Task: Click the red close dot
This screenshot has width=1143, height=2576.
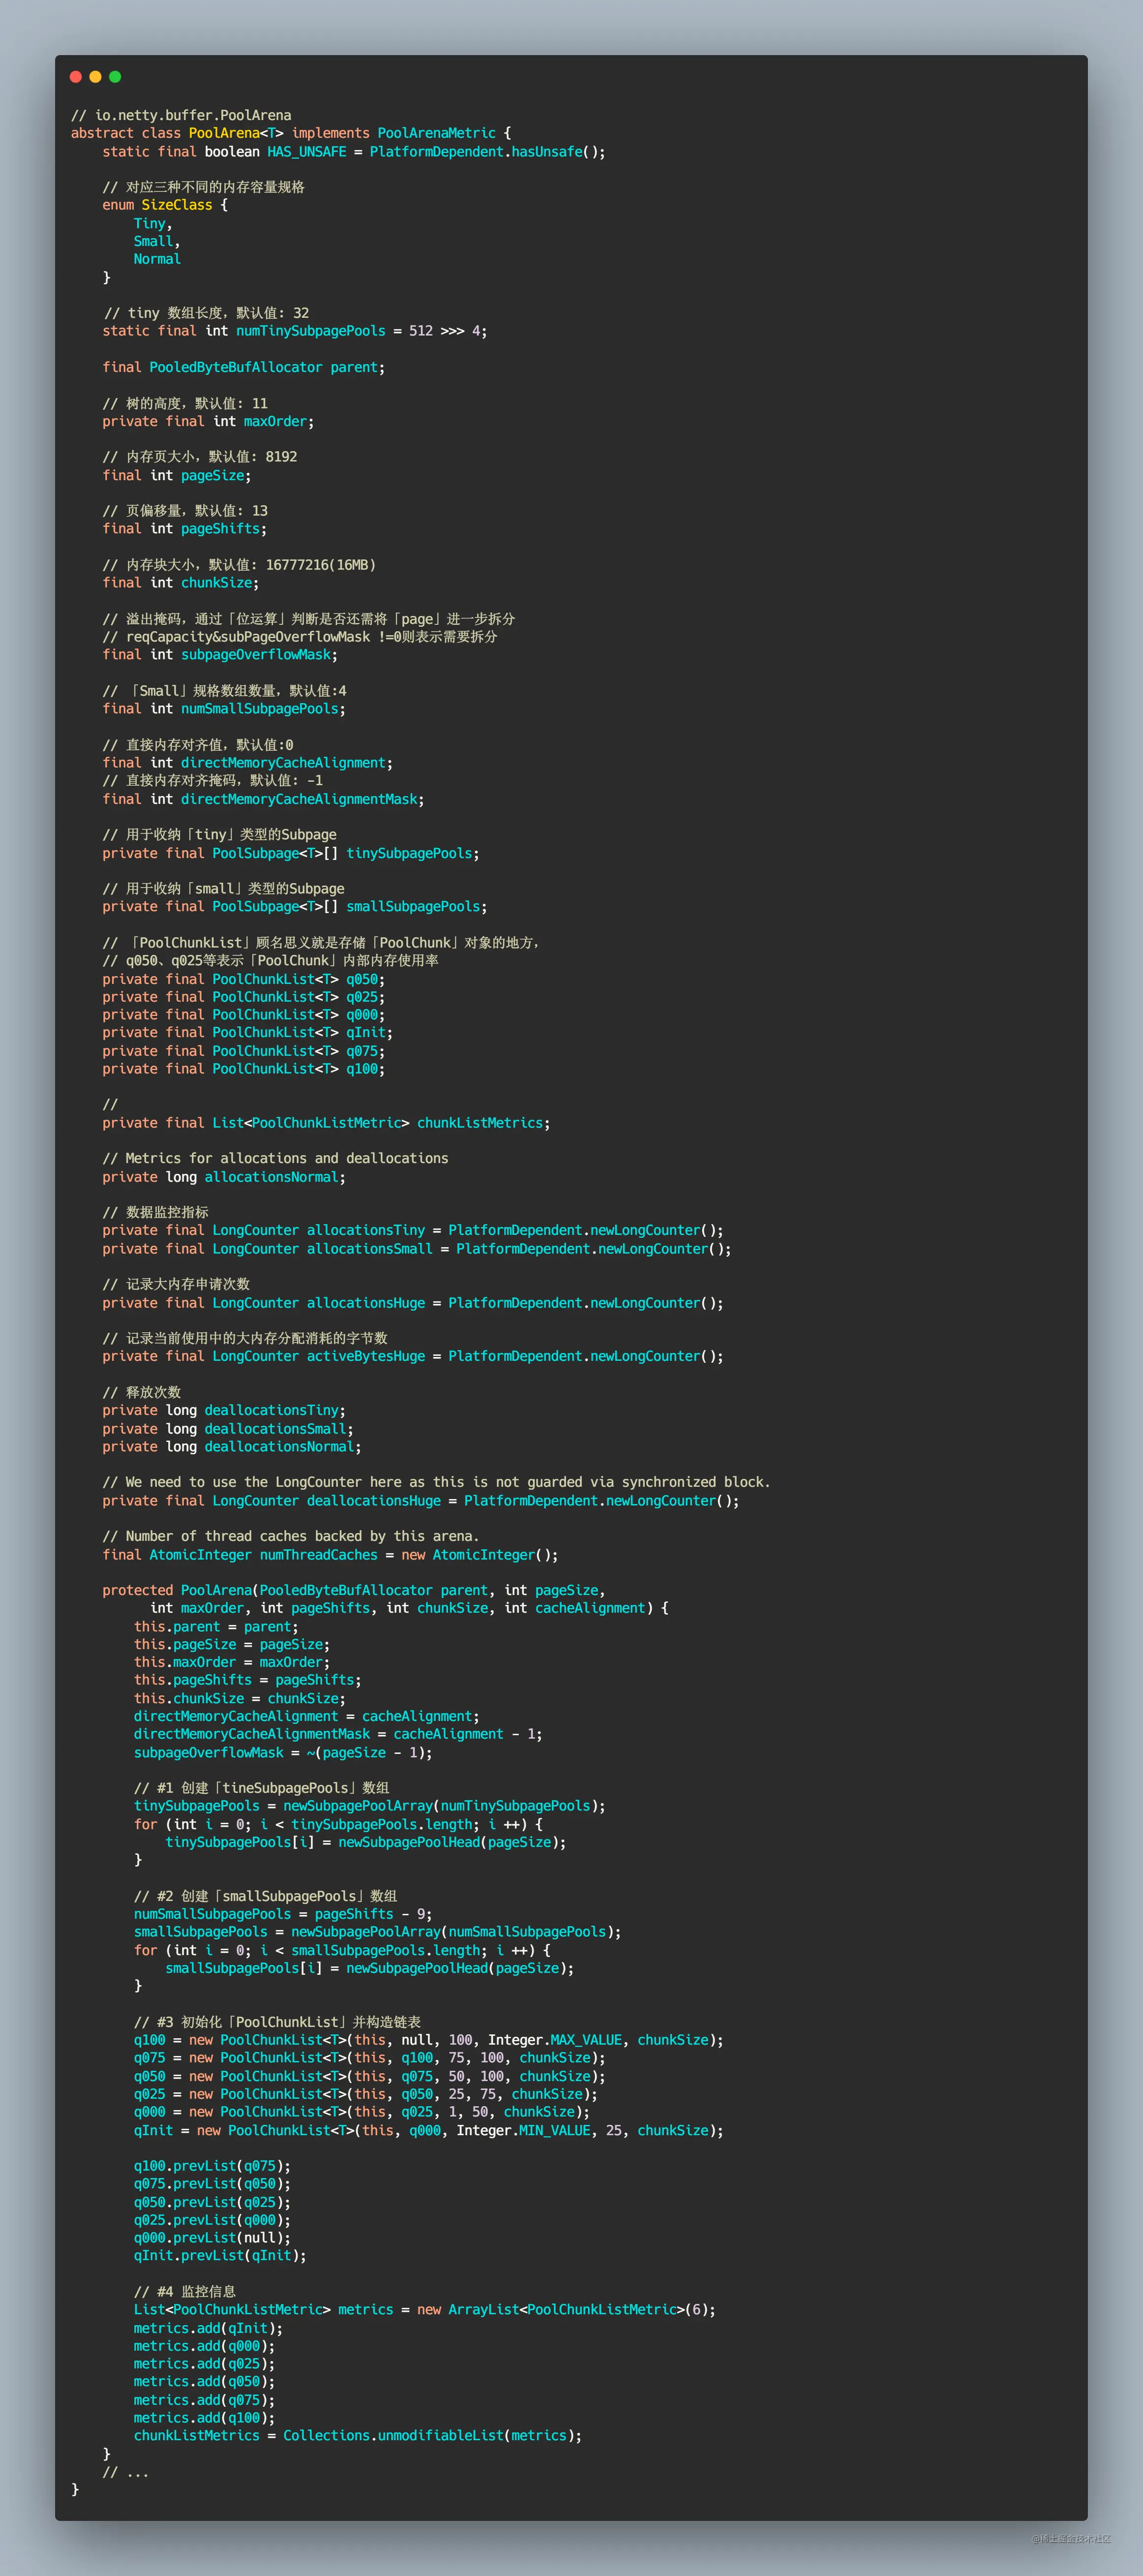Action: point(76,77)
